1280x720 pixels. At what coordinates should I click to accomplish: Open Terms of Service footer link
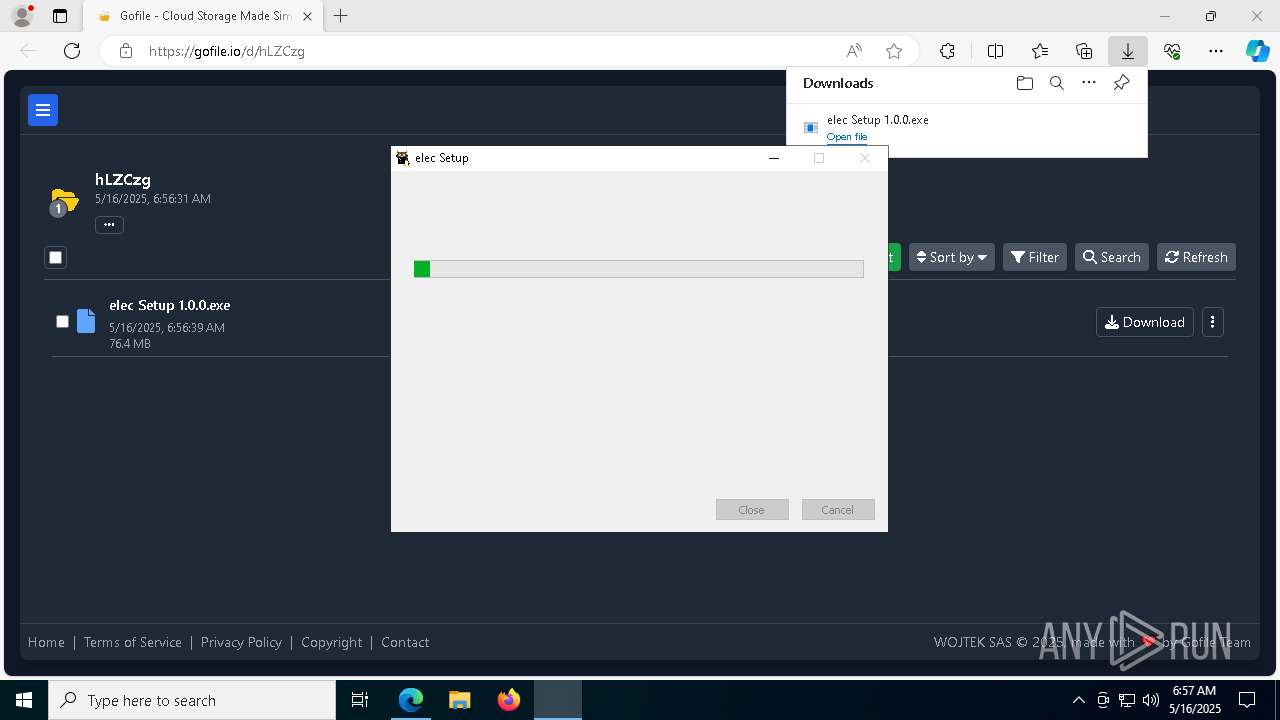pyautogui.click(x=133, y=642)
